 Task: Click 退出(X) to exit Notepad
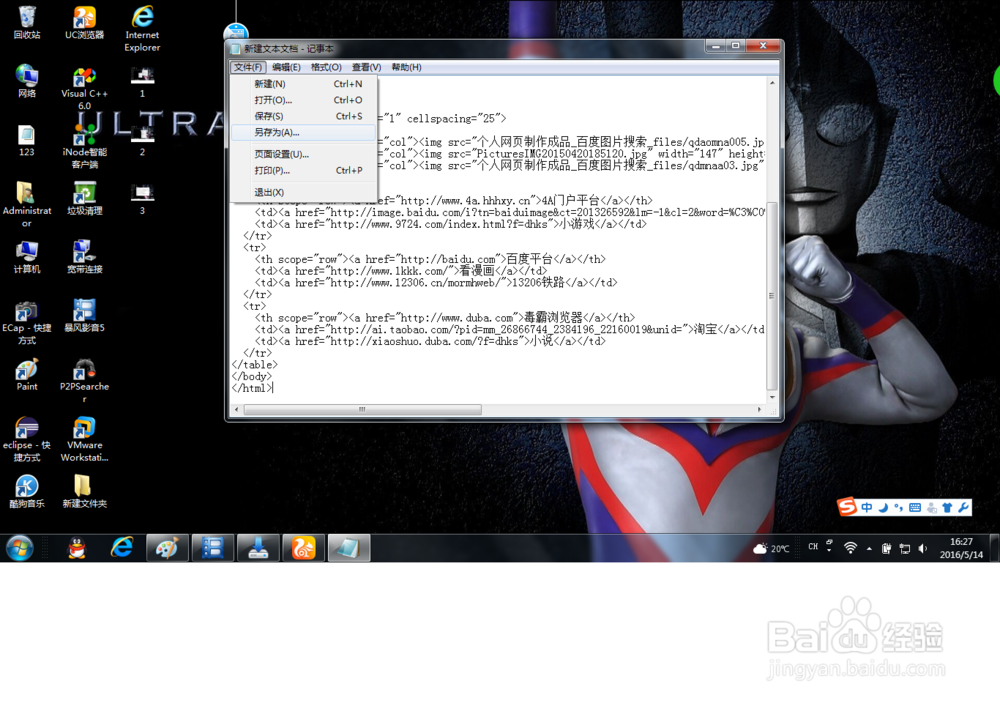(304, 192)
